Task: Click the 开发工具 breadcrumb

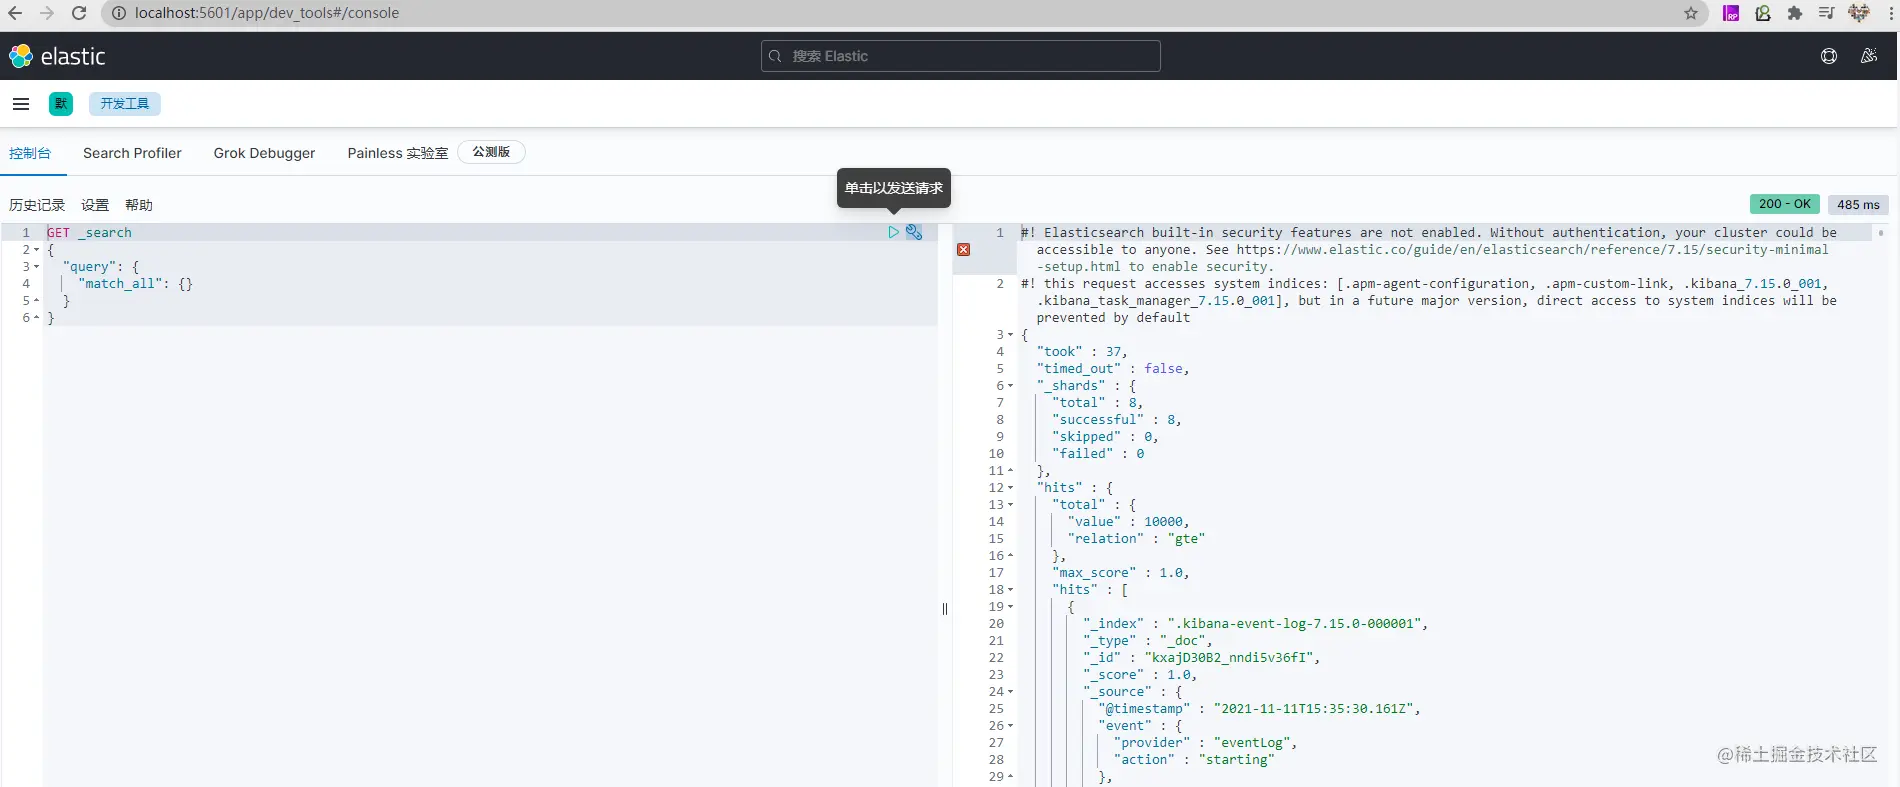Action: coord(125,104)
